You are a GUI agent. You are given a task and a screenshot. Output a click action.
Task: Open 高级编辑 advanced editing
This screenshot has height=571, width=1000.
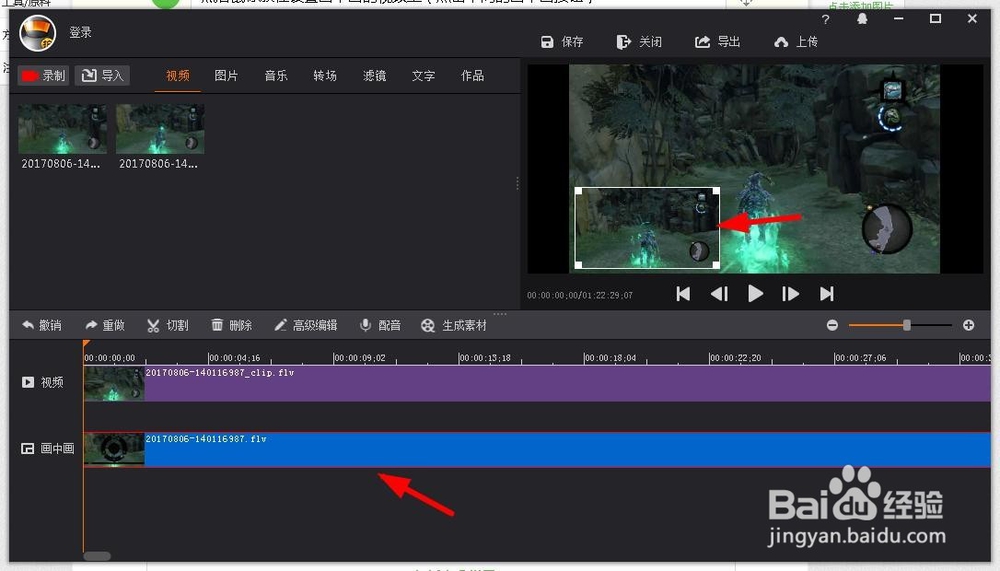coord(305,326)
